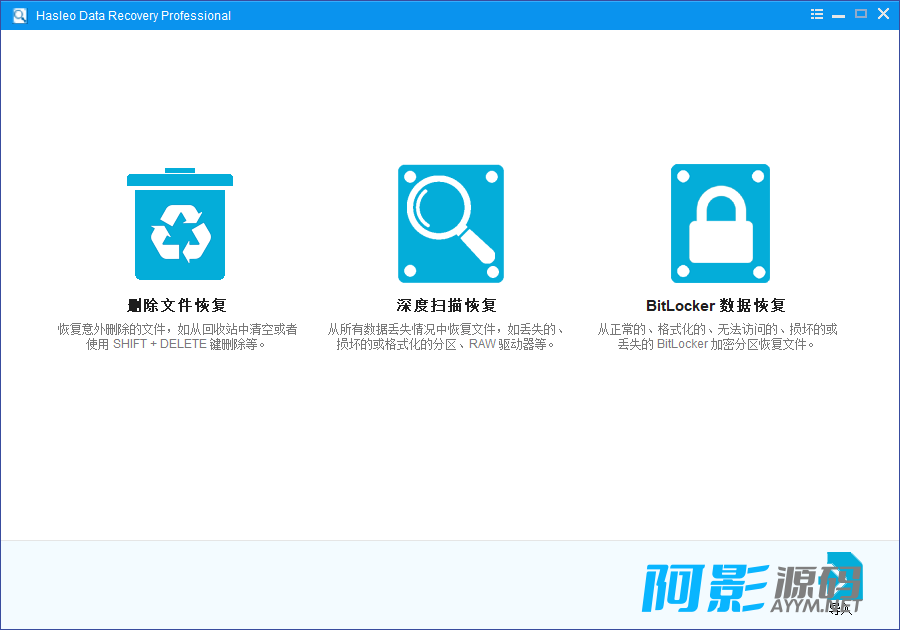Click the recycle bin deleted file recovery icon
This screenshot has height=630, width=900.
click(x=180, y=224)
